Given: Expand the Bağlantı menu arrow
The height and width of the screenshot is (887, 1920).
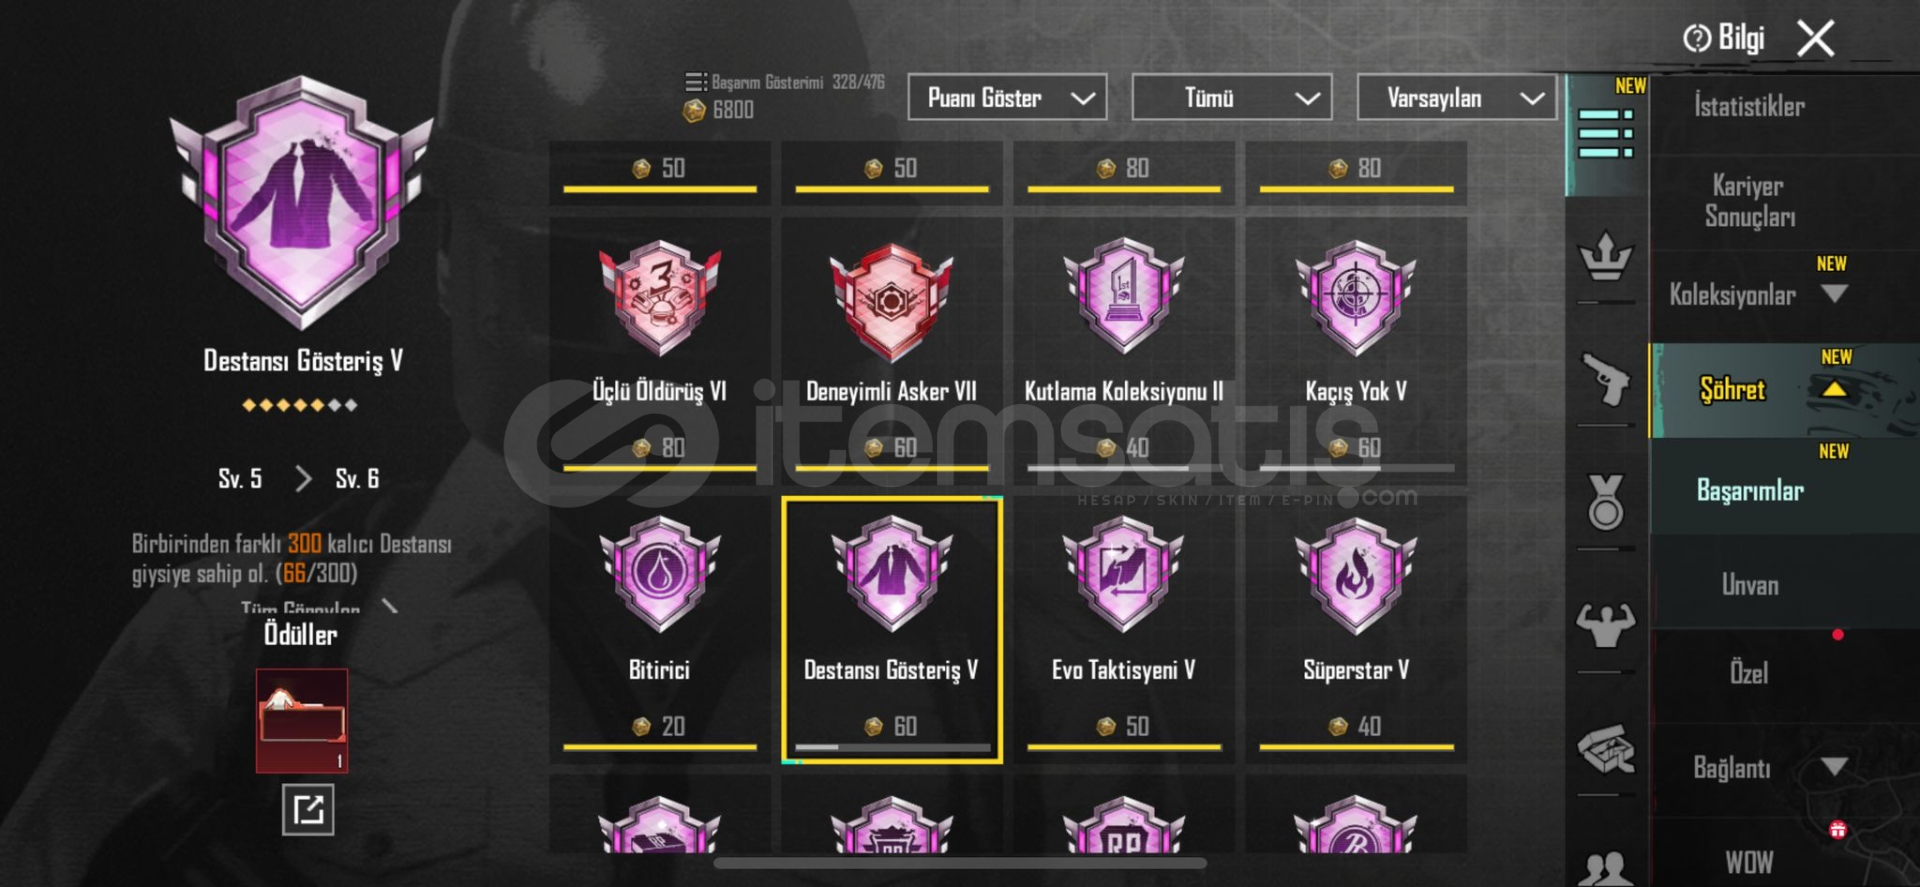Looking at the screenshot, I should click(1834, 767).
